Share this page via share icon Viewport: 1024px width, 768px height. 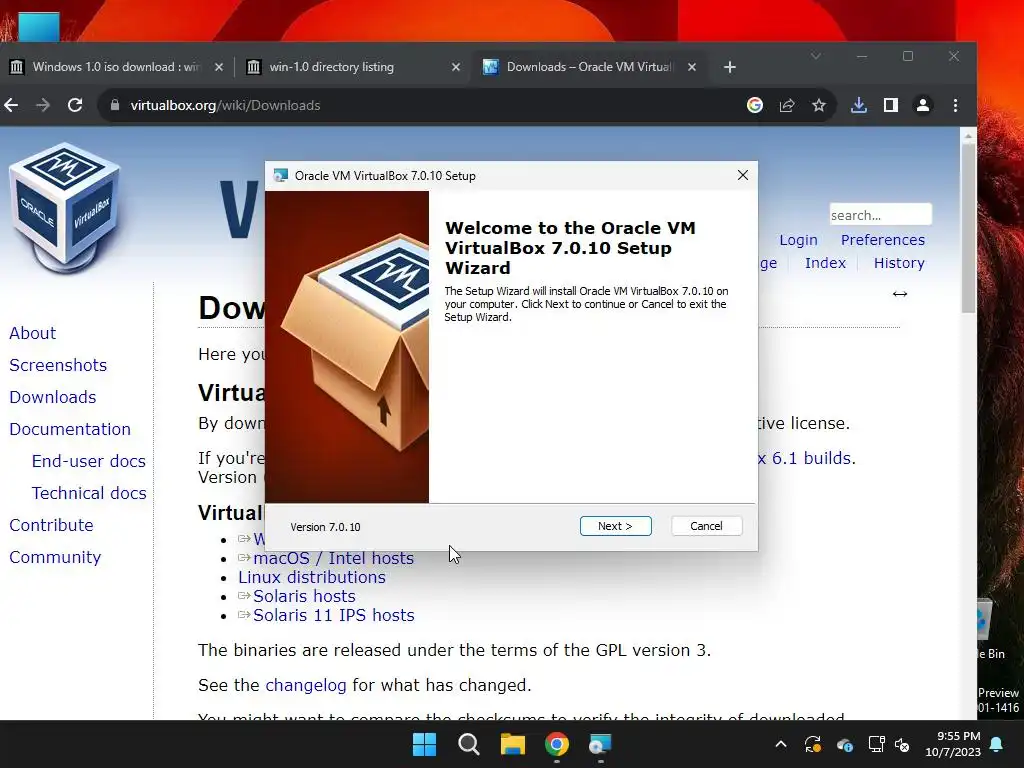tap(787, 105)
